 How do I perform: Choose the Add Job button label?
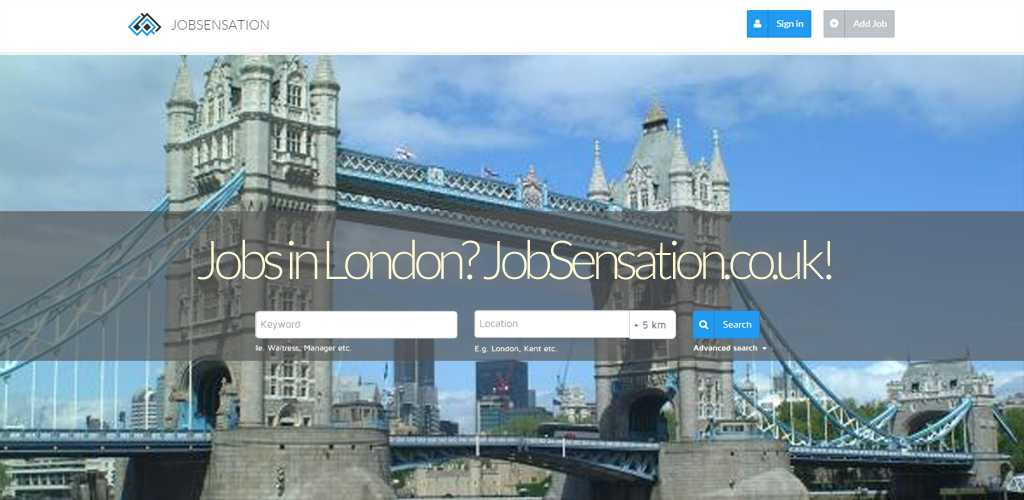click(870, 23)
